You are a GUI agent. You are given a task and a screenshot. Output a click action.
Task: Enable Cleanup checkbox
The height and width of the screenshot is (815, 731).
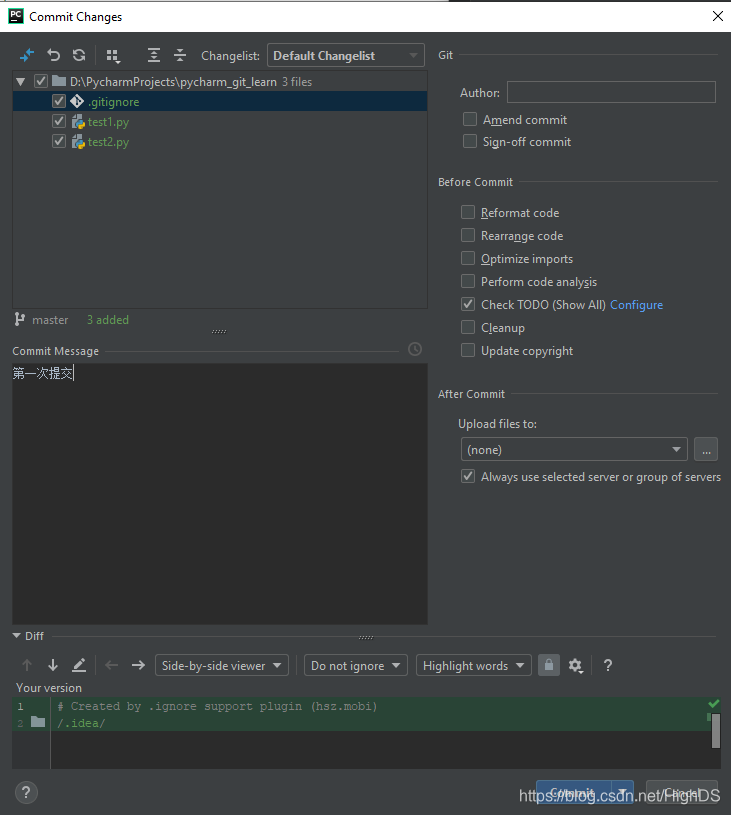pos(468,327)
